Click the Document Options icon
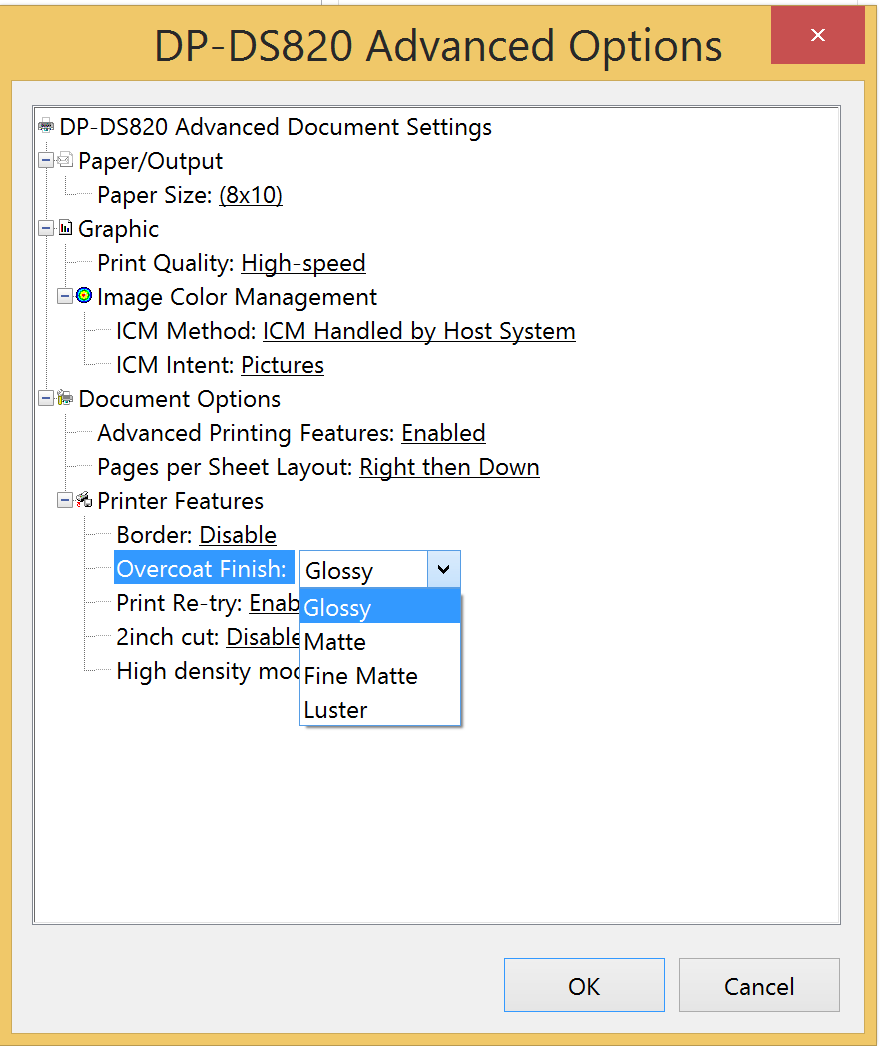The width and height of the screenshot is (880, 1046). [x=65, y=398]
